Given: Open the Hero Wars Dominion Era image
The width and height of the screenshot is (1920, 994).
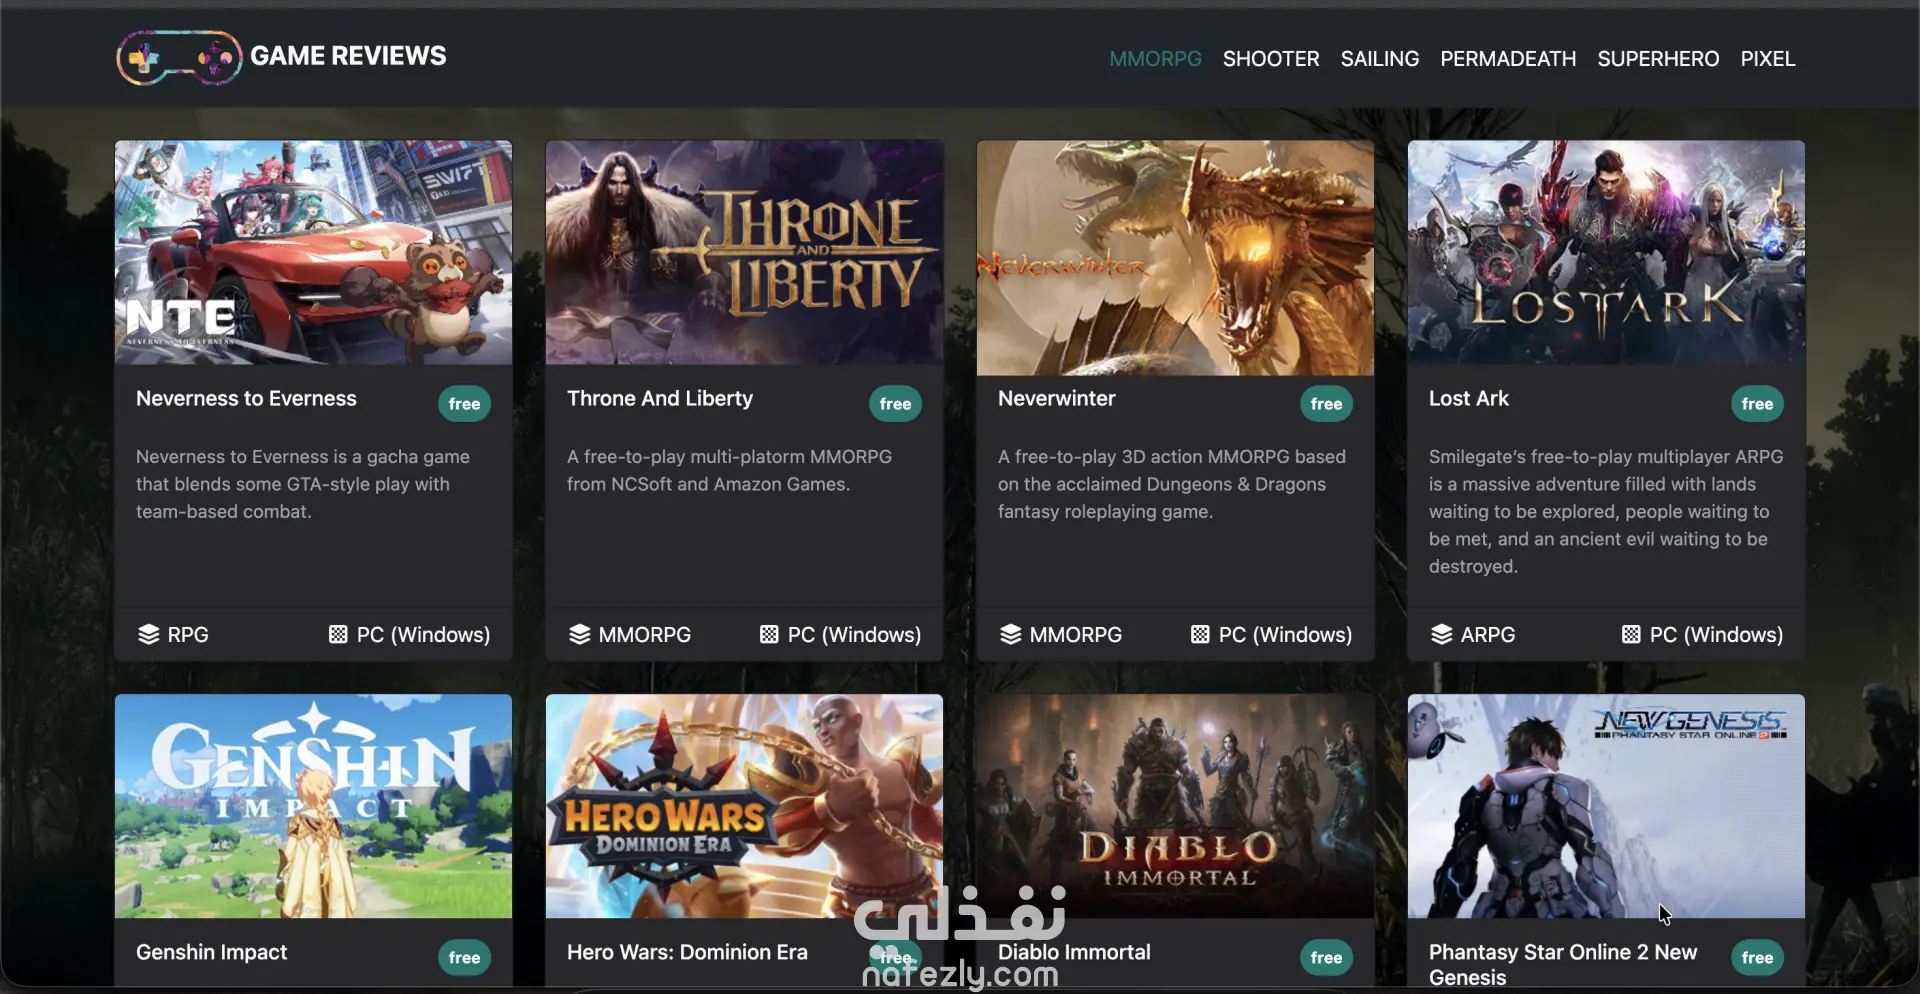Looking at the screenshot, I should pyautogui.click(x=744, y=806).
